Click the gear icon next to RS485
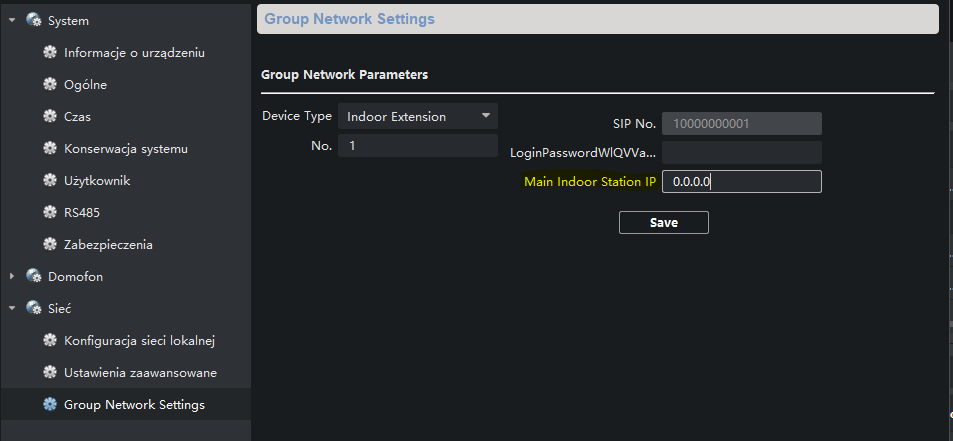The width and height of the screenshot is (953, 441). pos(50,213)
